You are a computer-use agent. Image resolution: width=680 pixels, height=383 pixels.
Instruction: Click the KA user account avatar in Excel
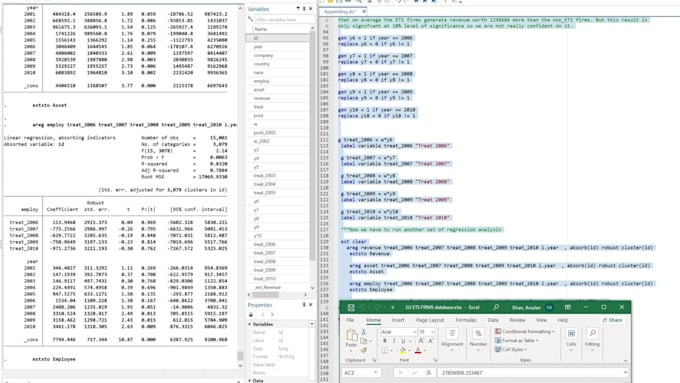click(x=549, y=307)
